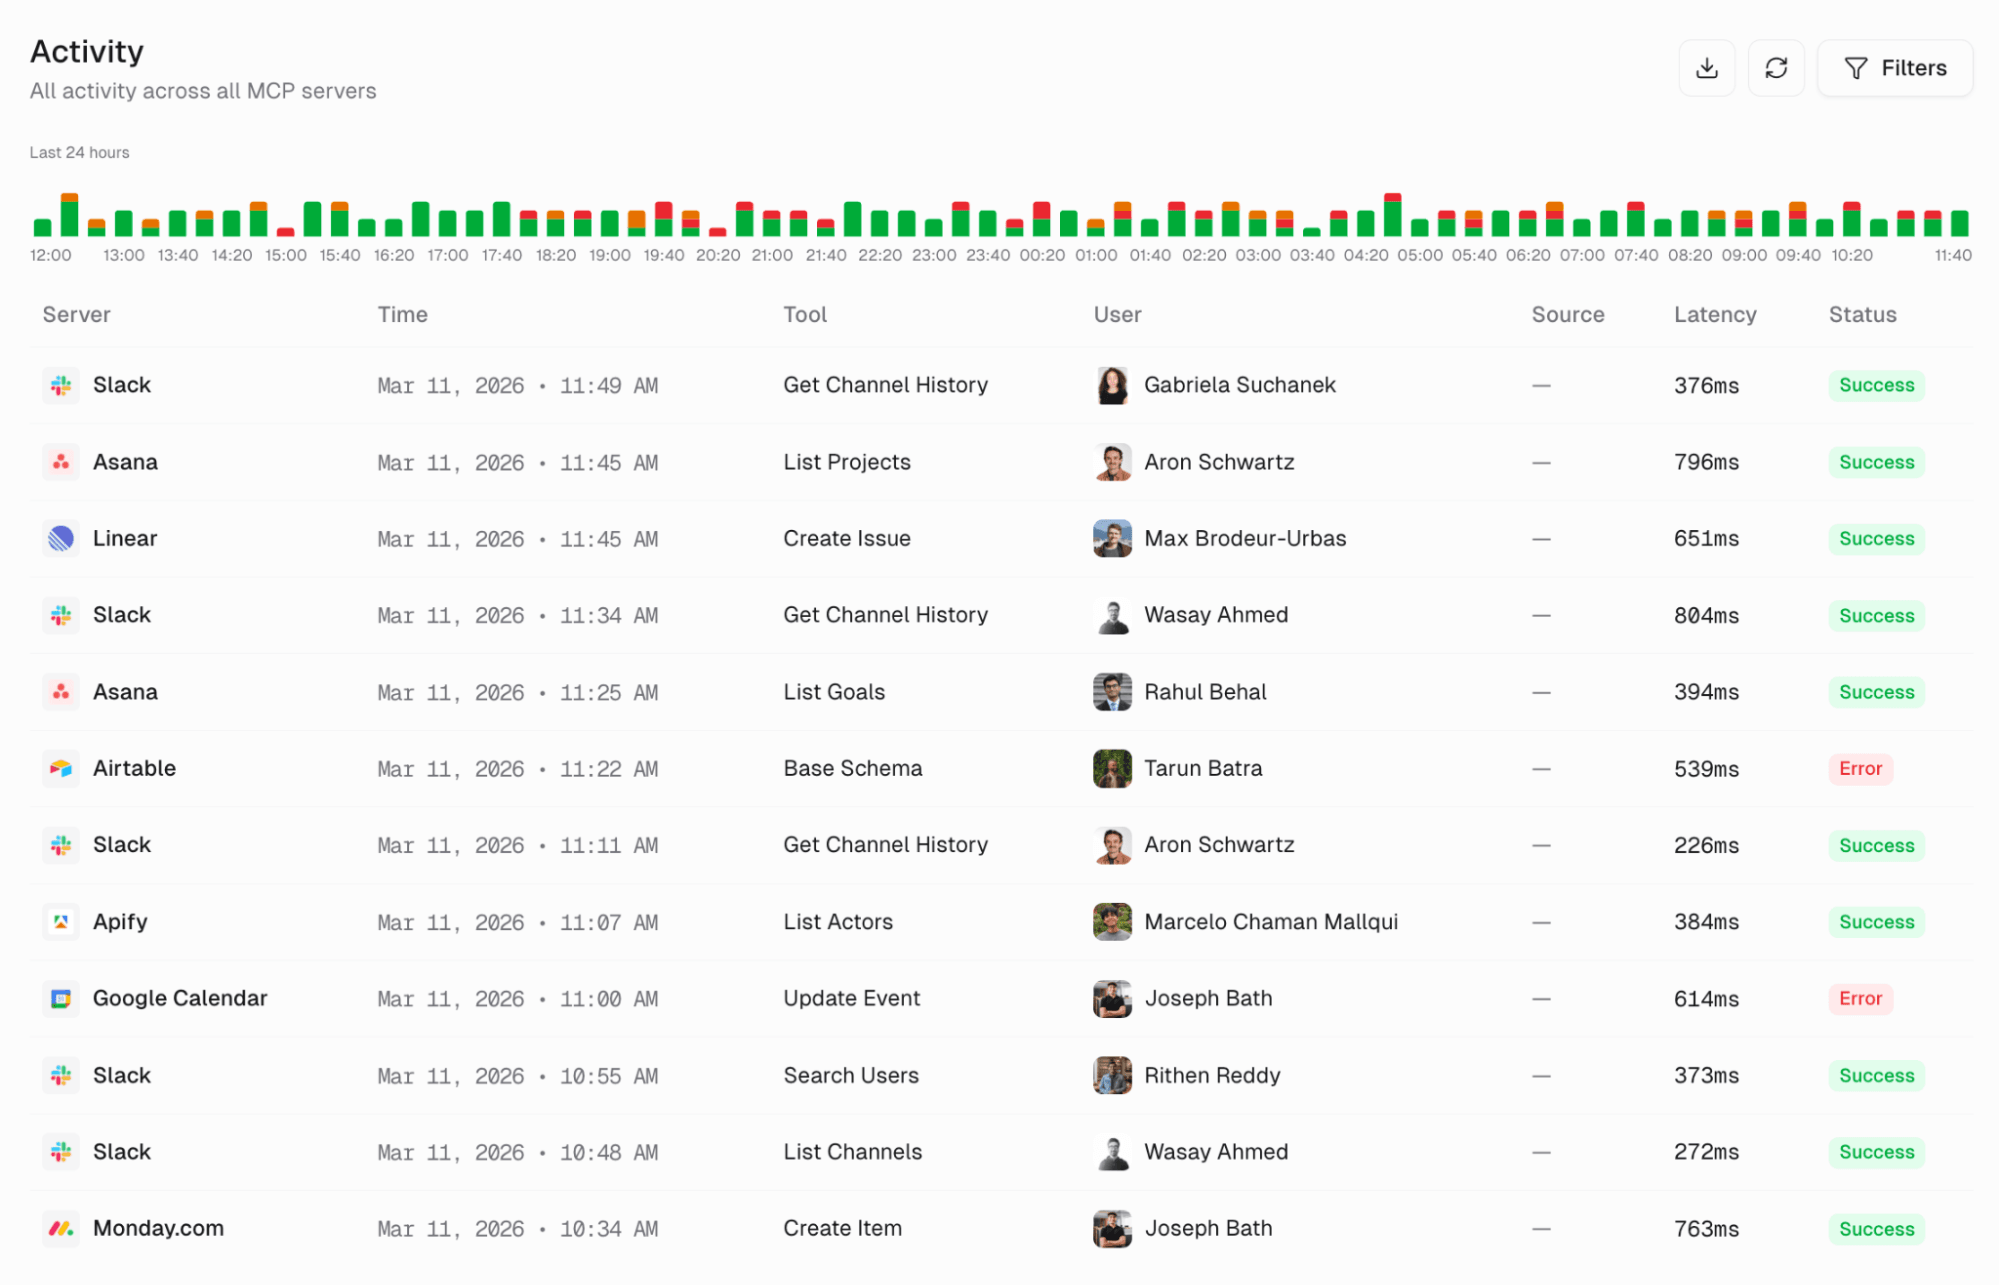Click the Error badge in the Airtable row
1999x1285 pixels.
pyautogui.click(x=1860, y=768)
